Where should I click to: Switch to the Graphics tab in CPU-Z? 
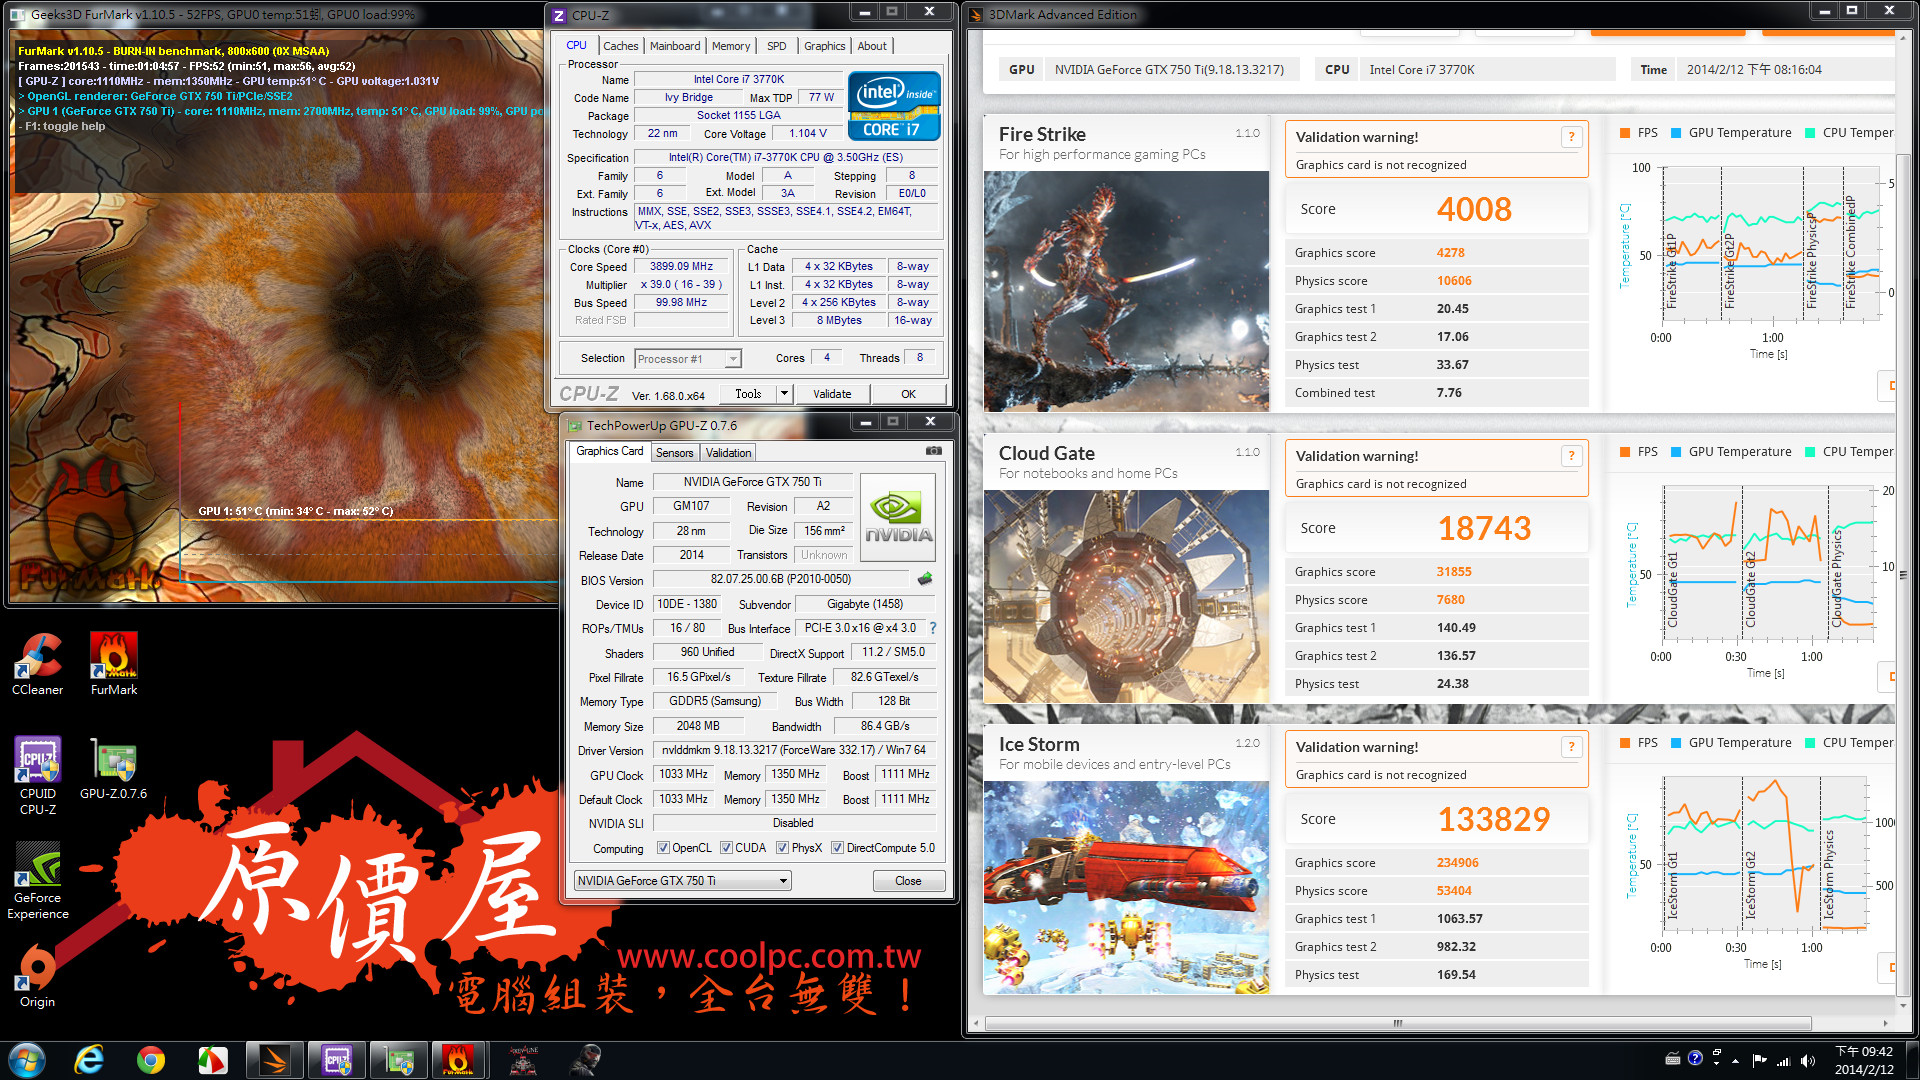(x=824, y=46)
